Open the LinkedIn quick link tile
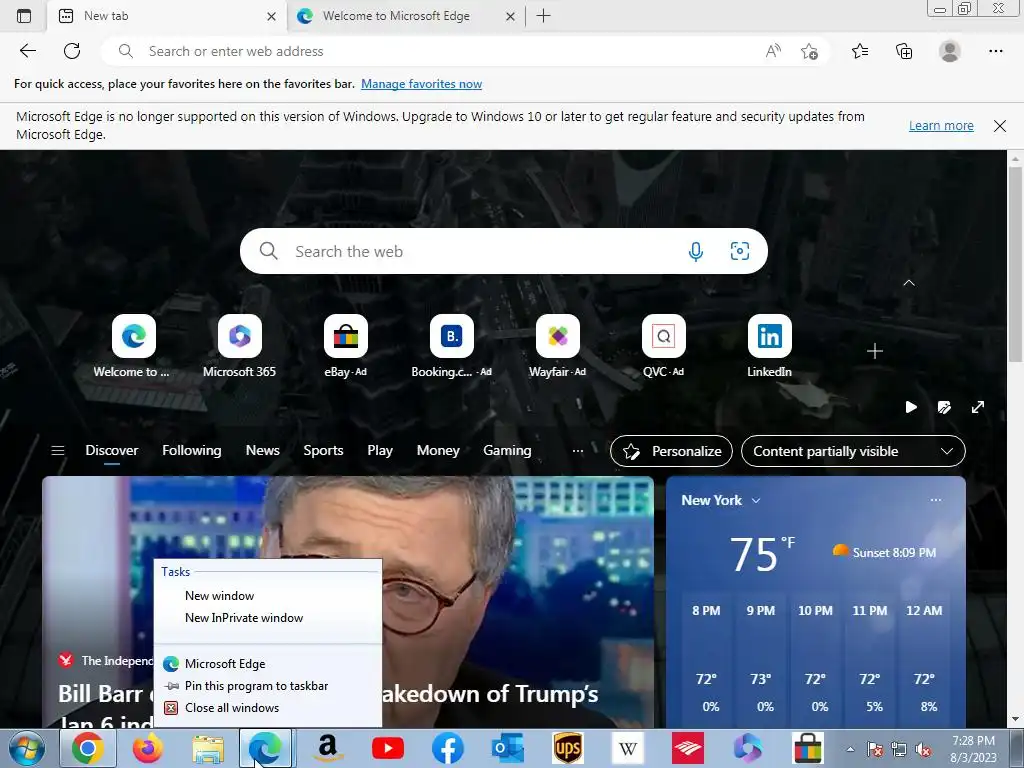The width and height of the screenshot is (1024, 768). pos(769,346)
